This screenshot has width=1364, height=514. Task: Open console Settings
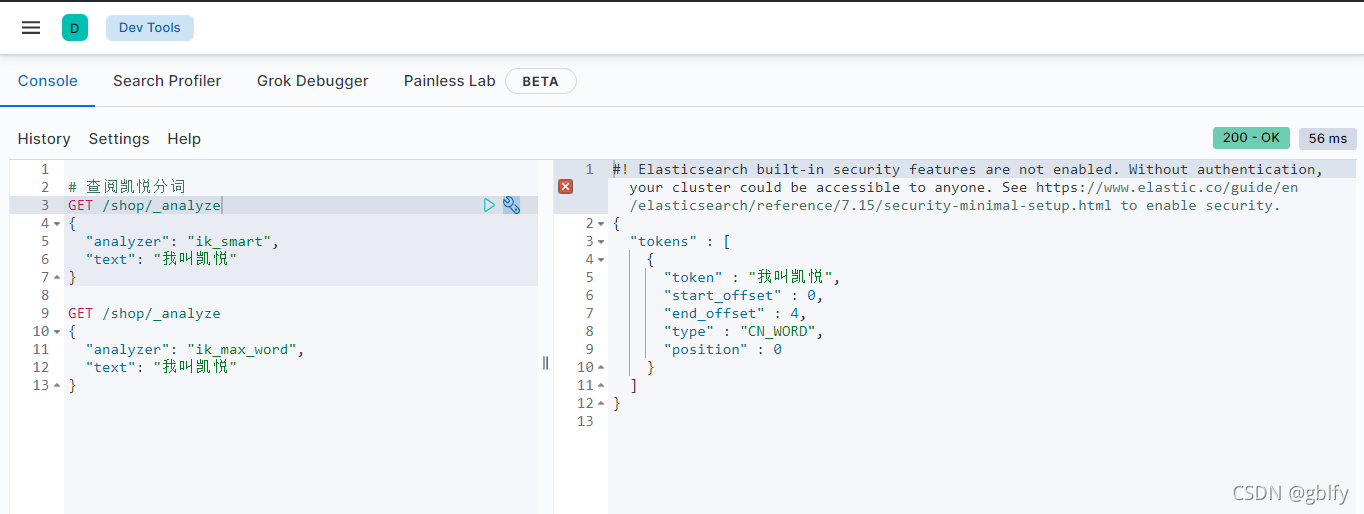point(119,139)
